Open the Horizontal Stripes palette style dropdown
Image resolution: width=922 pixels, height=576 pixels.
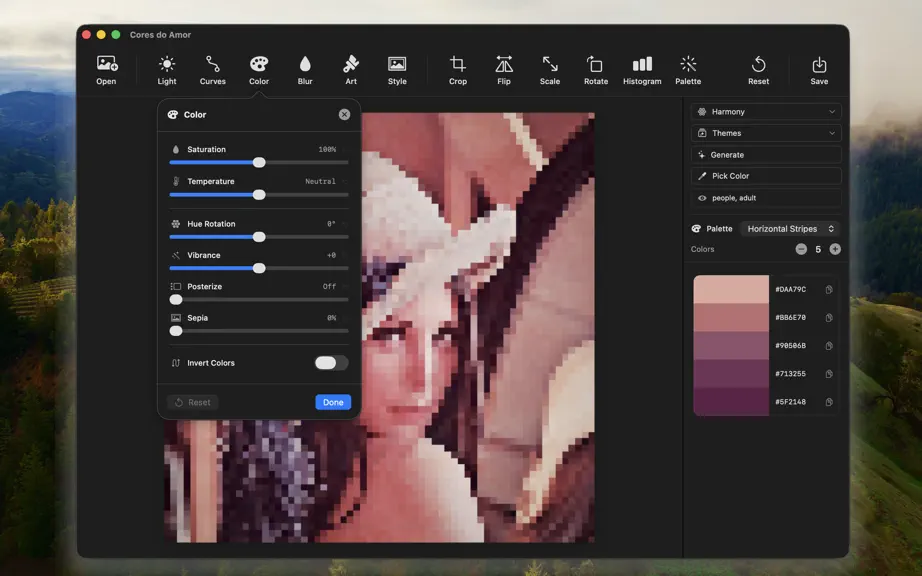790,229
